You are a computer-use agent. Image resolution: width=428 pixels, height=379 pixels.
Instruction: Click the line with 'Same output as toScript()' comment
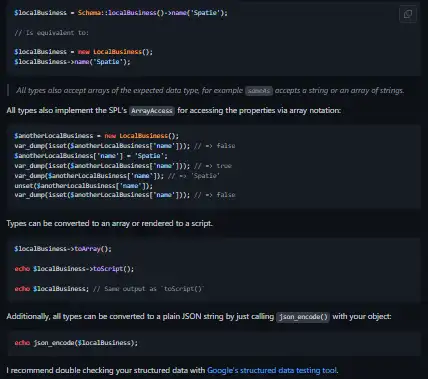(x=109, y=289)
